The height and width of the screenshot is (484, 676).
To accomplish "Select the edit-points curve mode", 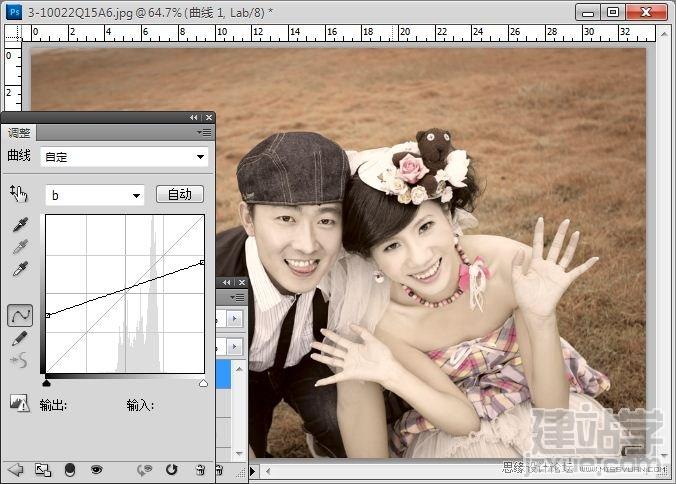I will click(x=20, y=315).
